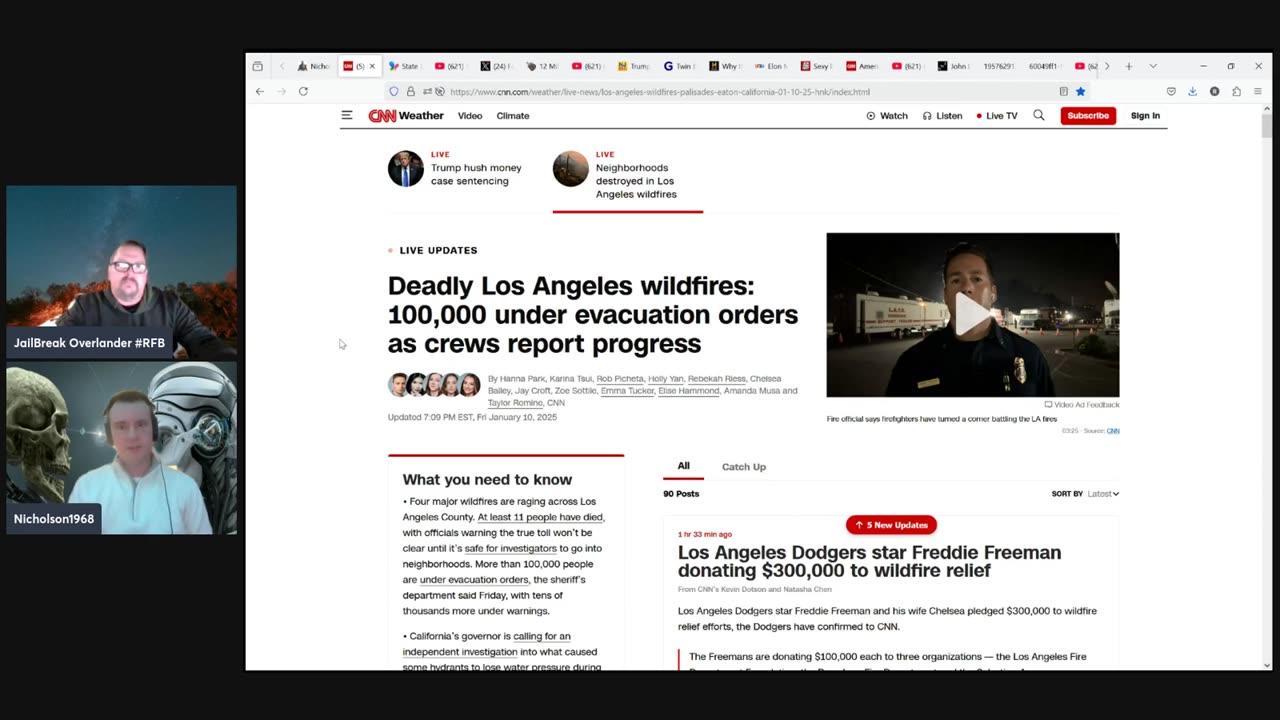
Task: Open the Firefox application menu icon
Action: pos(1257,91)
